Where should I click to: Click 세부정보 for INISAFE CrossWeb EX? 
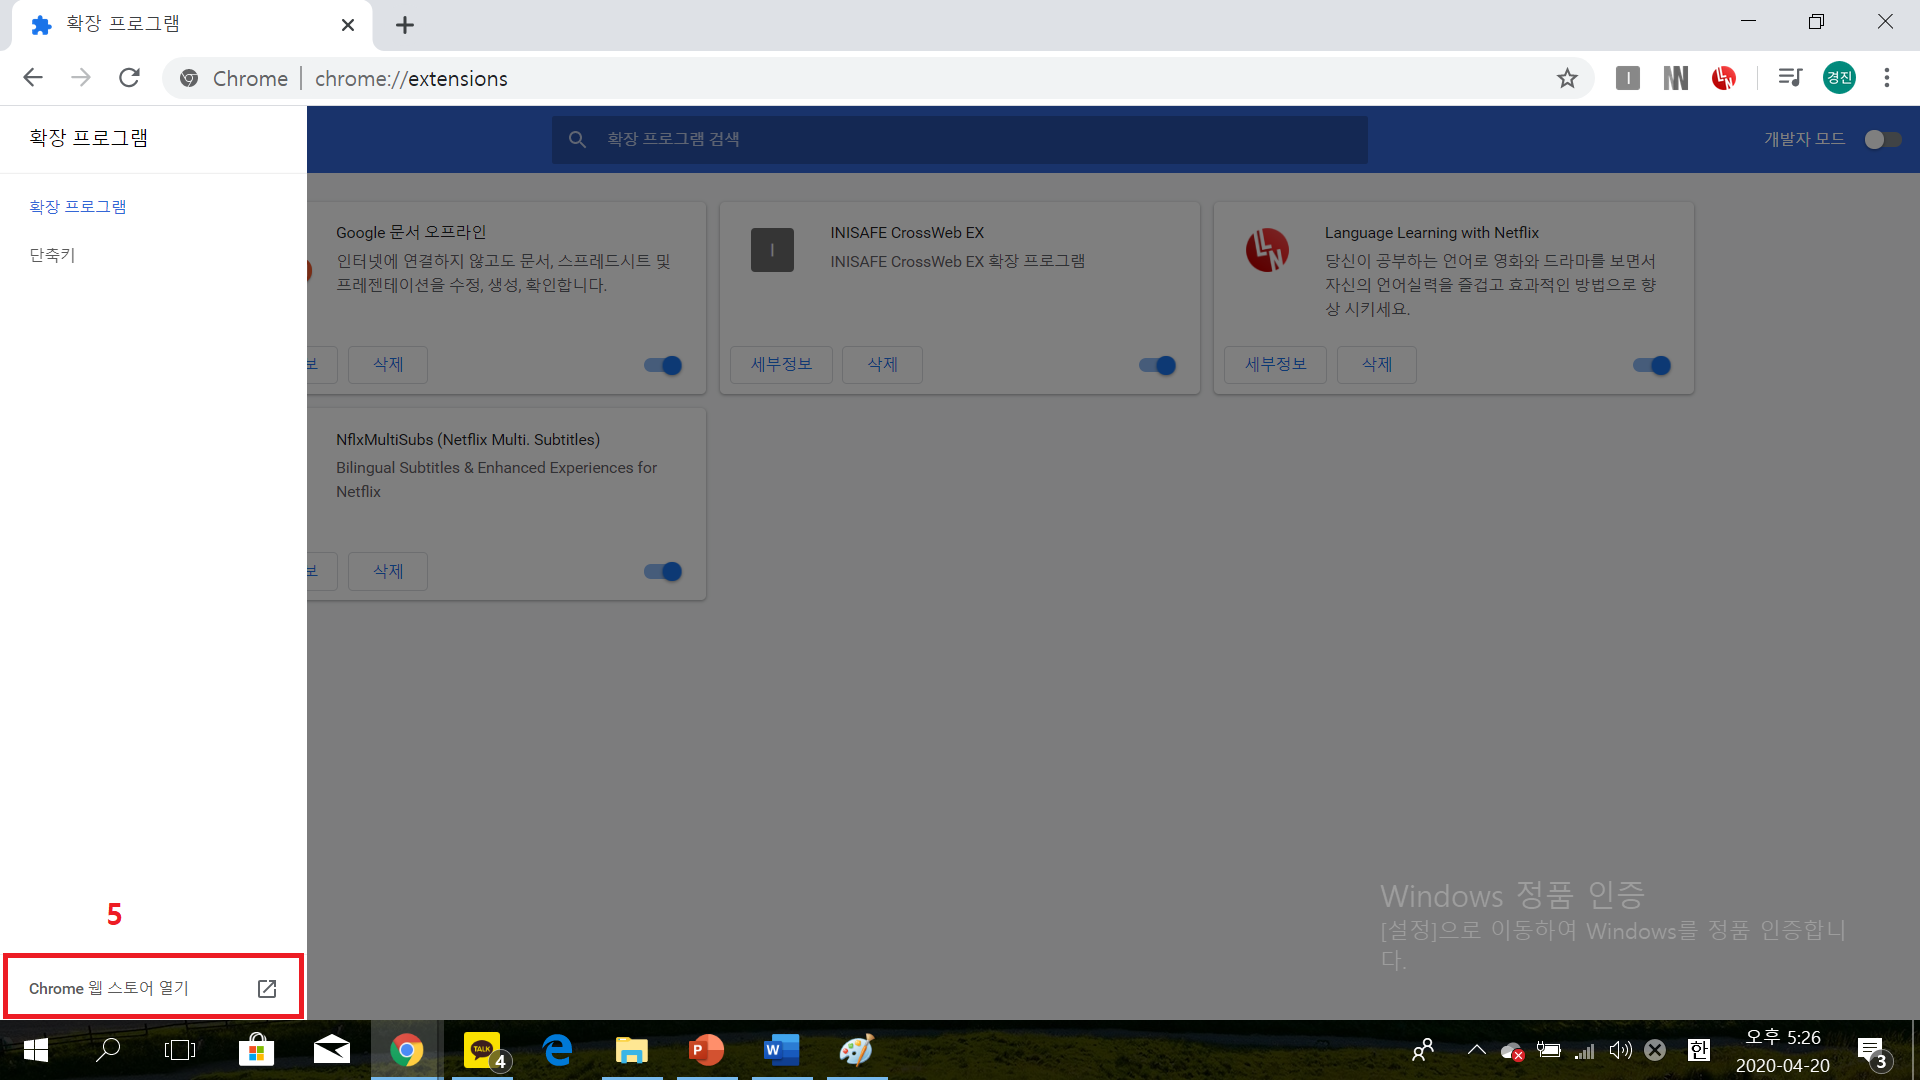coord(781,365)
